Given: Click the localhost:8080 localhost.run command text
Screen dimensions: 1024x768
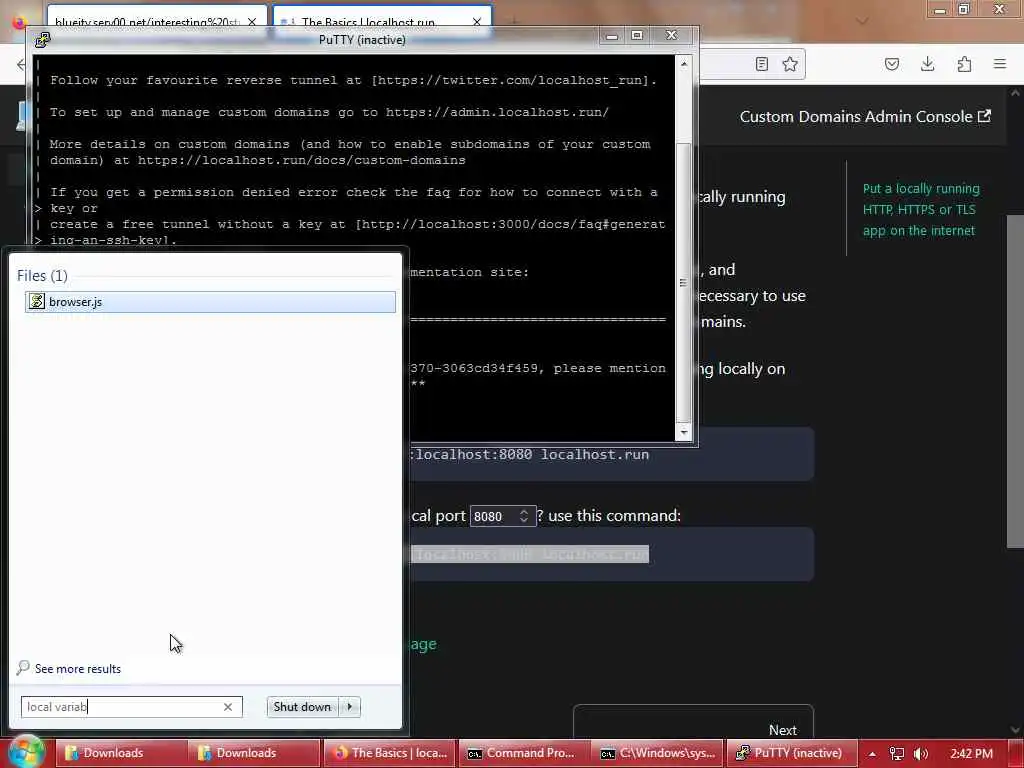Looking at the screenshot, I should pos(530,455).
